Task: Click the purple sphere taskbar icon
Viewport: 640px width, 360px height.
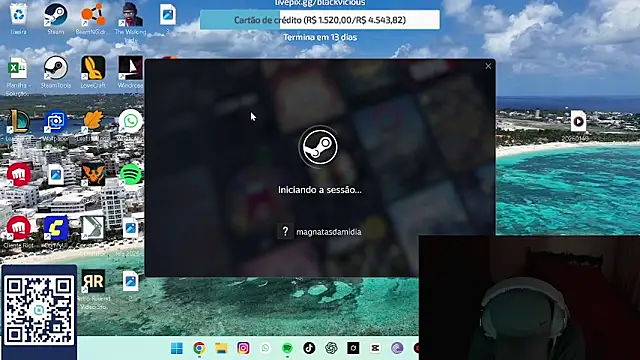Action: point(397,348)
